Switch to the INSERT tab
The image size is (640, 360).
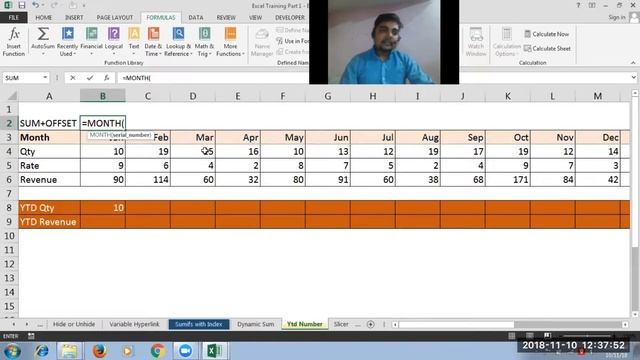pos(74,18)
